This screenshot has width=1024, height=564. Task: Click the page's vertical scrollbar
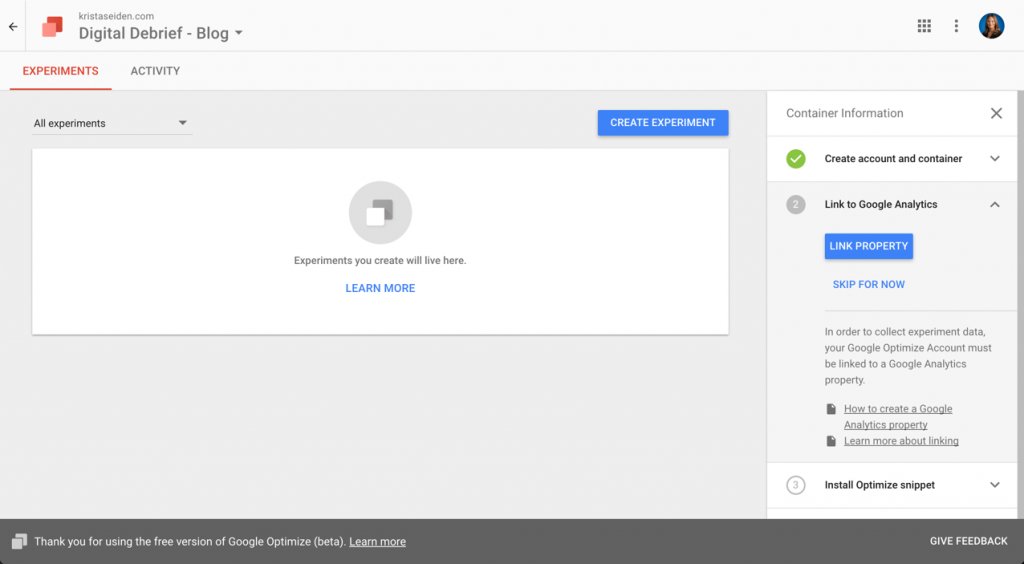click(1020, 305)
